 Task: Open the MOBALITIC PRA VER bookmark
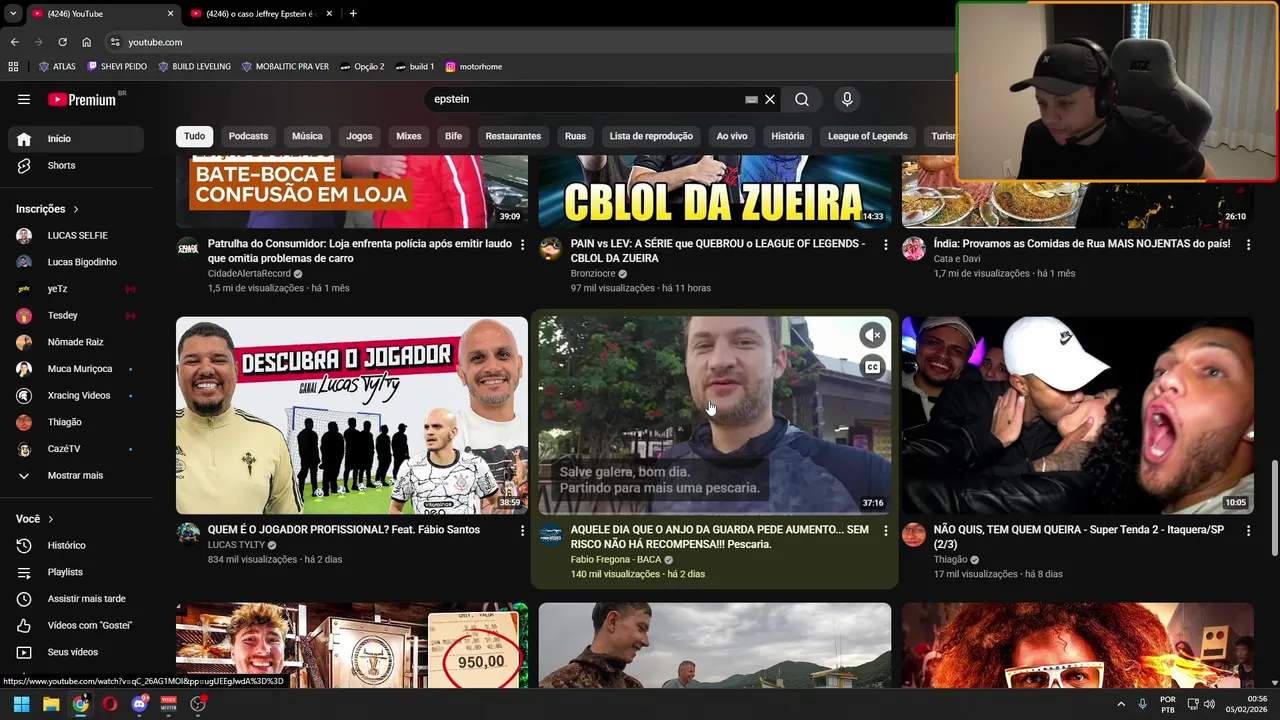point(285,66)
